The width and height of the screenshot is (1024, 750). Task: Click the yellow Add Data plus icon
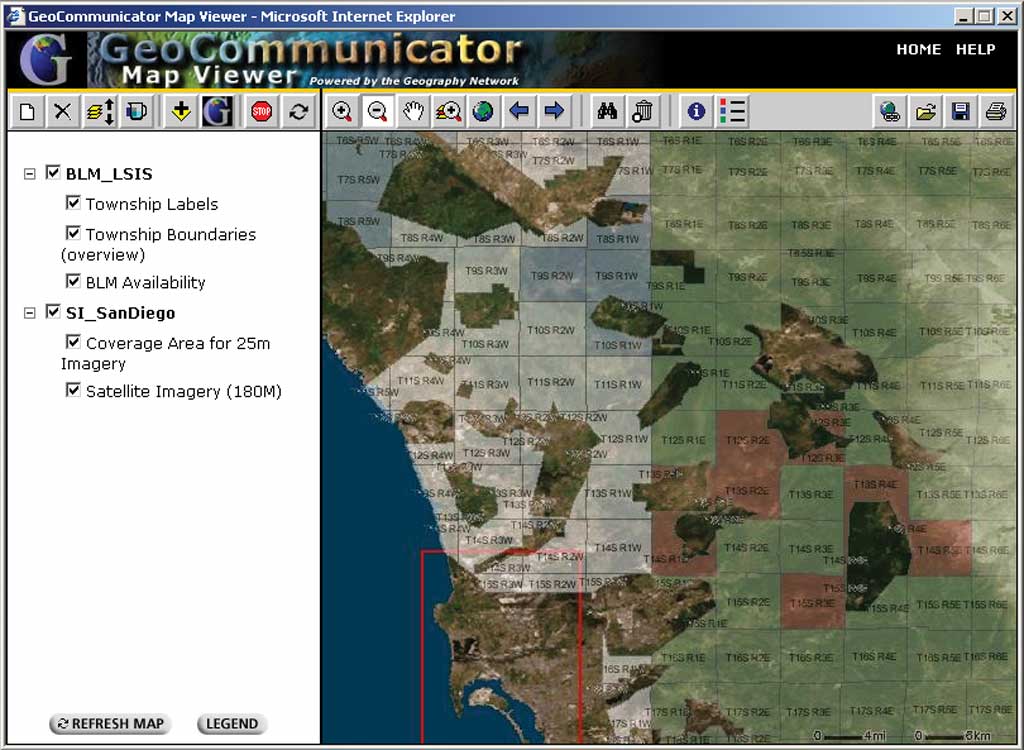point(181,112)
